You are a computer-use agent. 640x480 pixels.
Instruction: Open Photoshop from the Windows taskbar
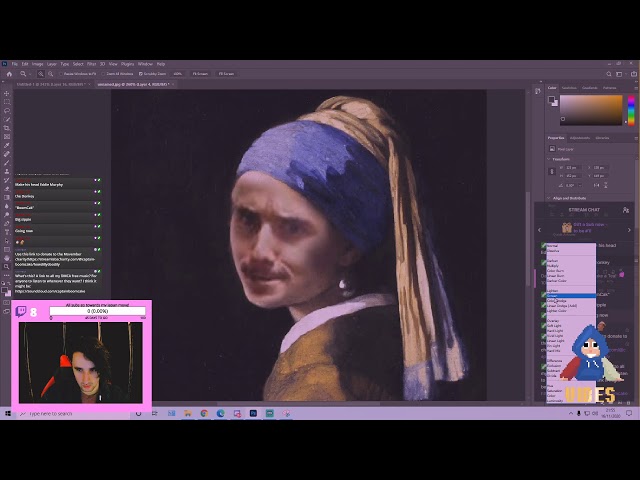click(253, 413)
